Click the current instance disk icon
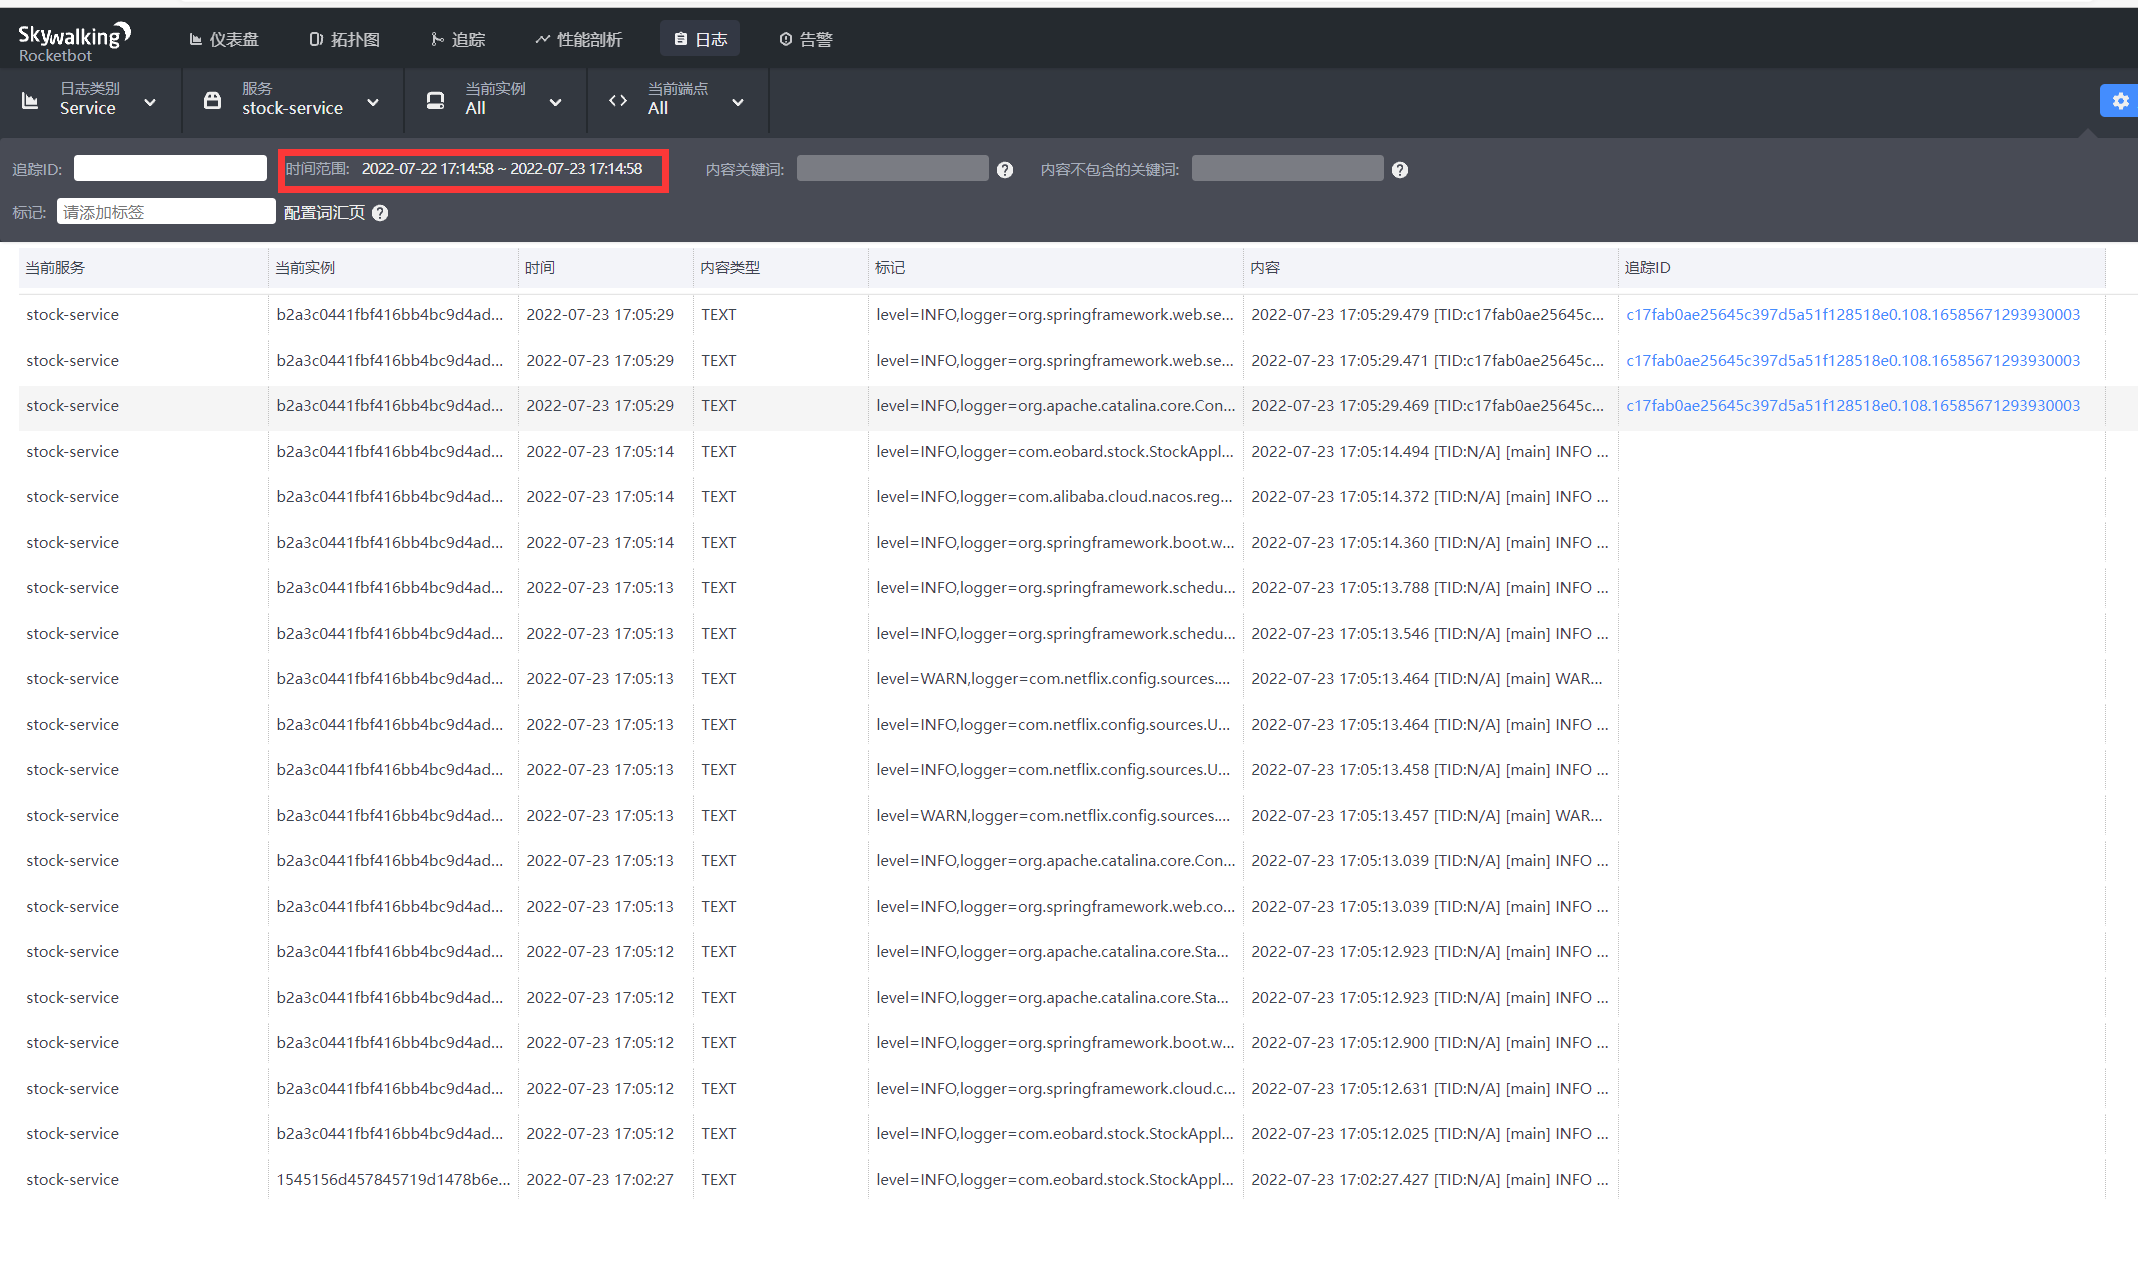The width and height of the screenshot is (2138, 1267). [x=435, y=101]
